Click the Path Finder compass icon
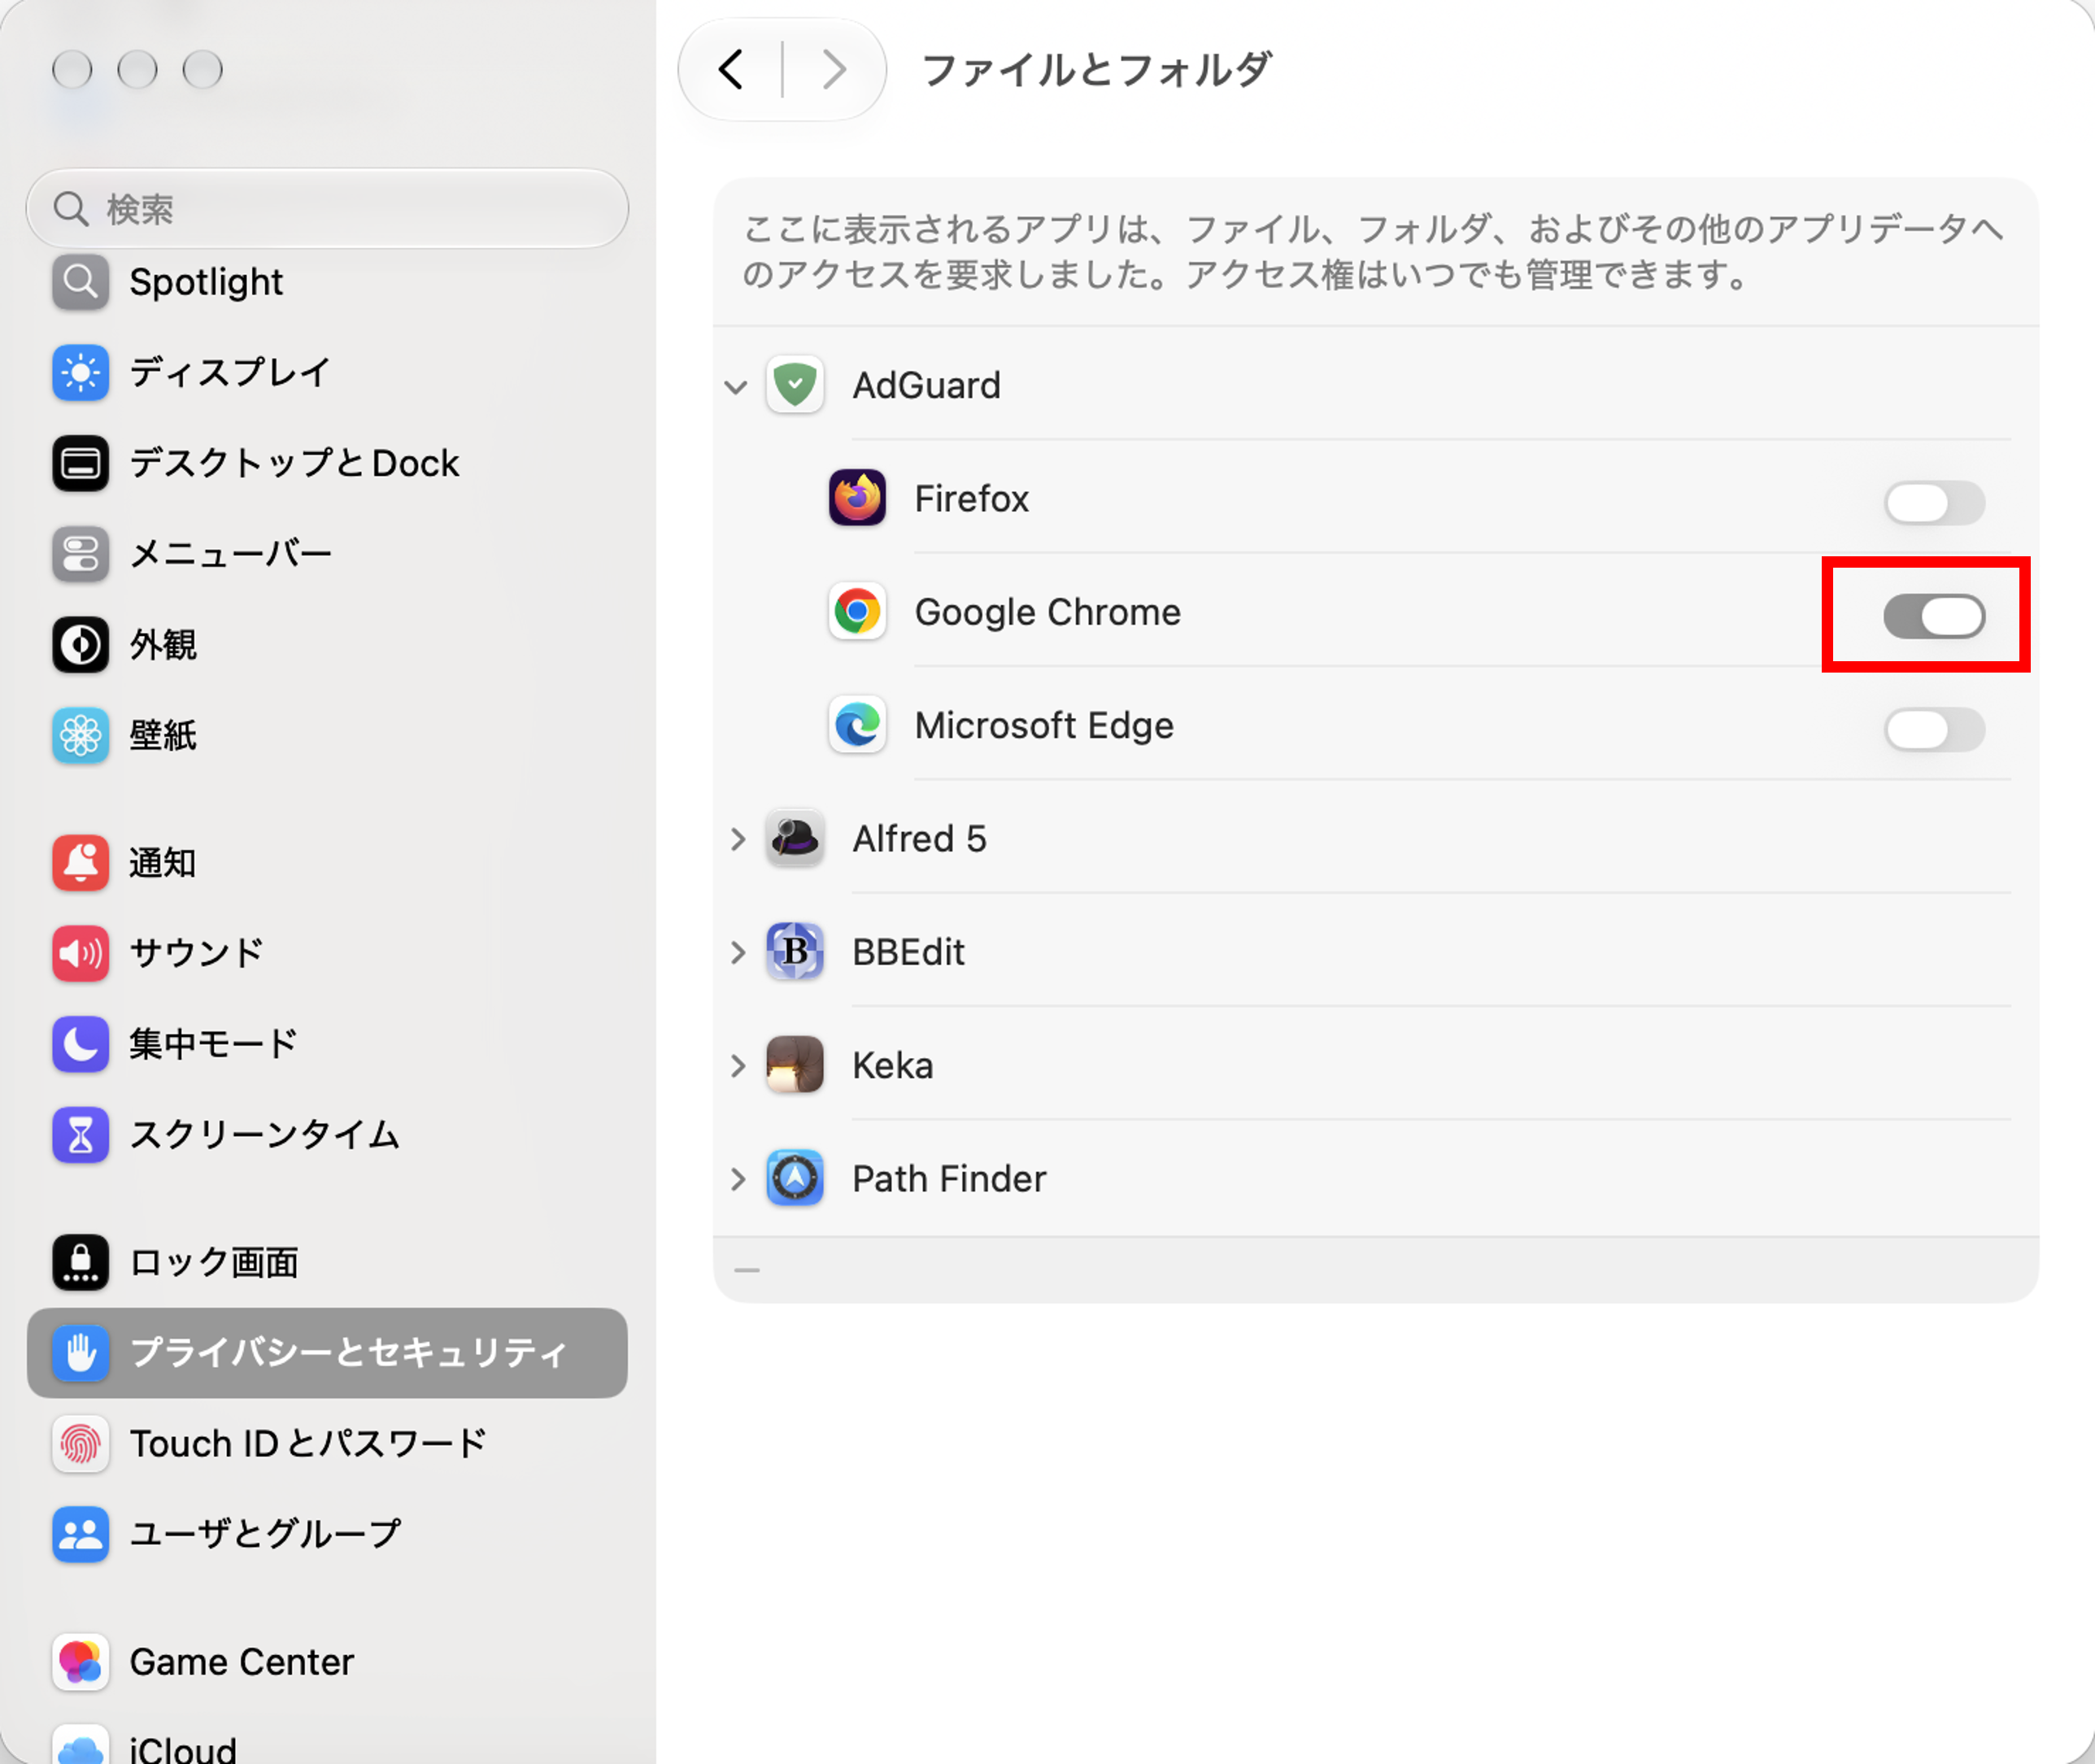The height and width of the screenshot is (1764, 2095). 795,1178
